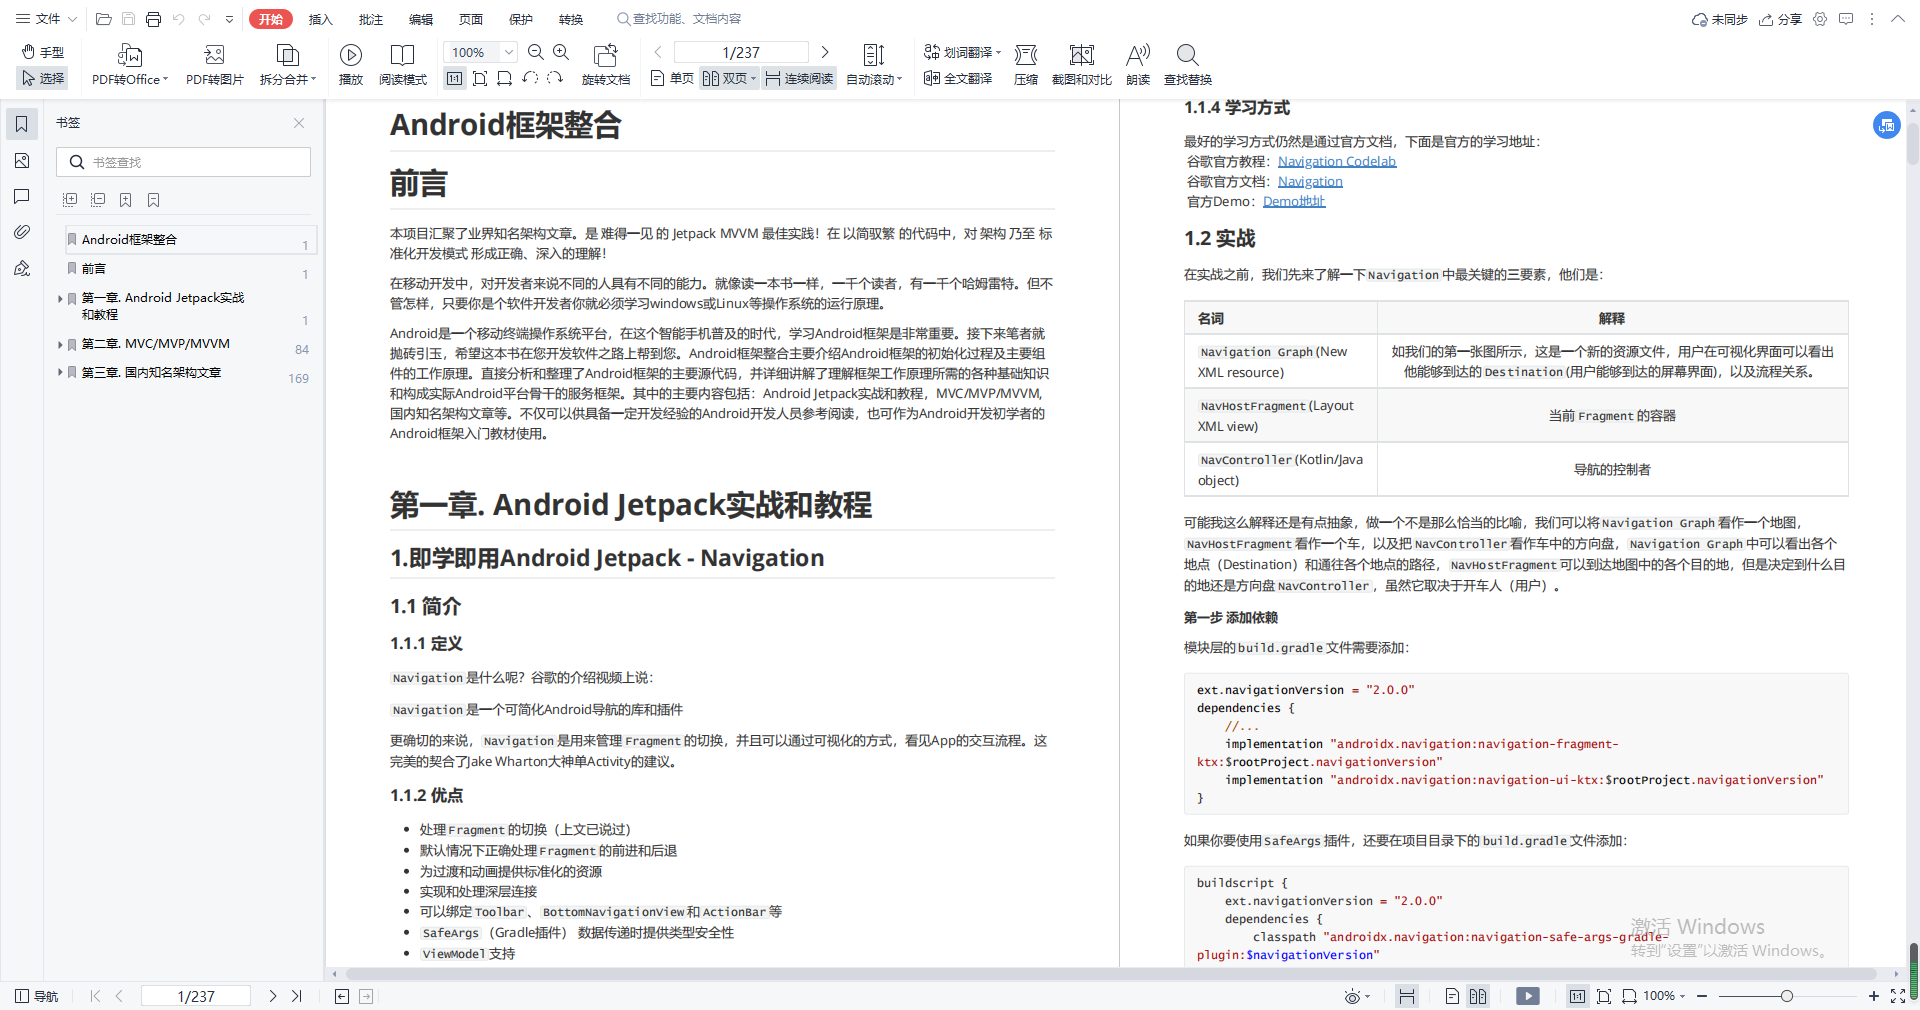Click the 查找功能 search box

(x=680, y=19)
